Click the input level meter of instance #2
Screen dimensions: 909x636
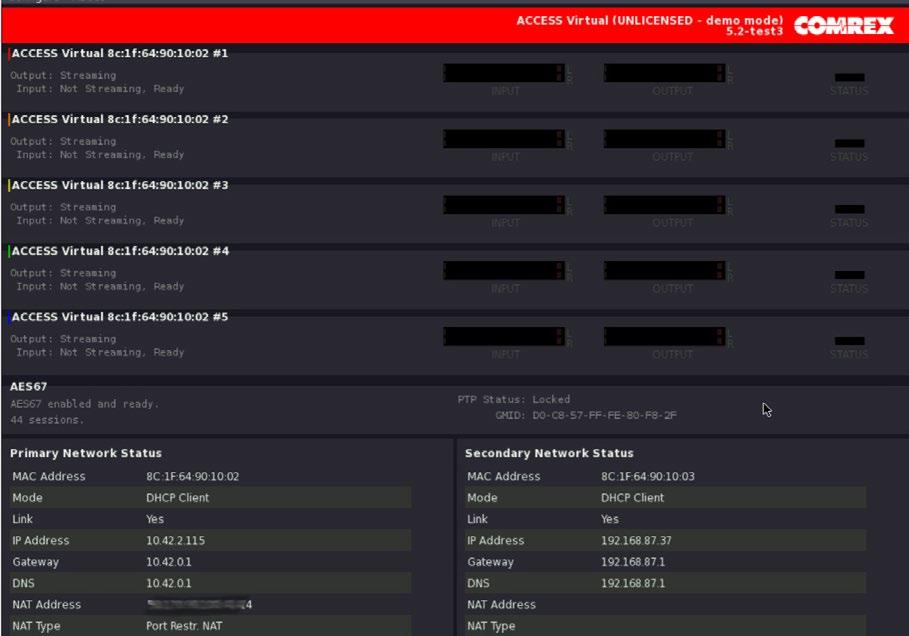tap(504, 139)
